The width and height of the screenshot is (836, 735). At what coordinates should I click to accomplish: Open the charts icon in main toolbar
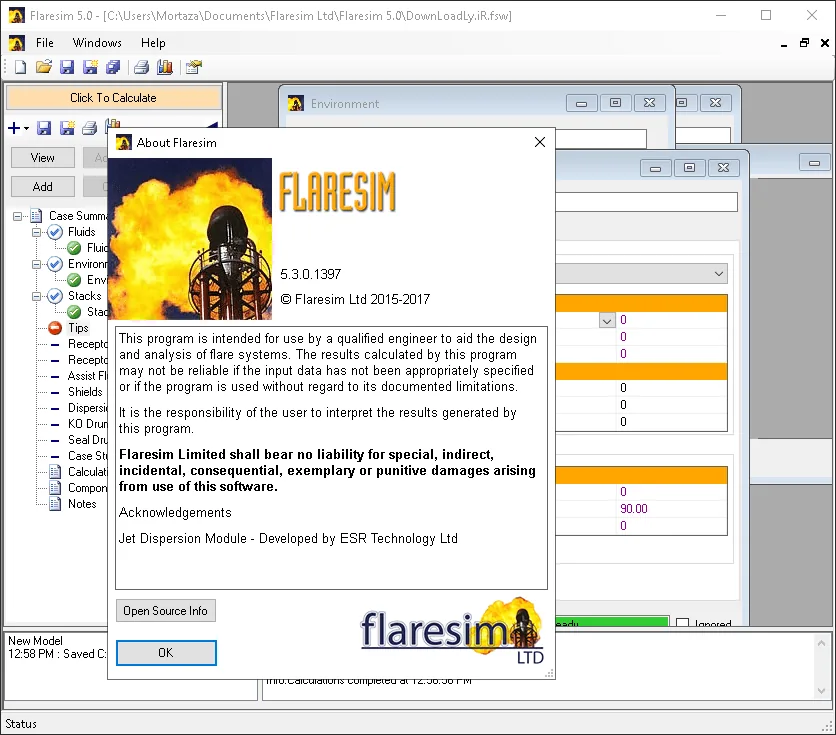(165, 67)
